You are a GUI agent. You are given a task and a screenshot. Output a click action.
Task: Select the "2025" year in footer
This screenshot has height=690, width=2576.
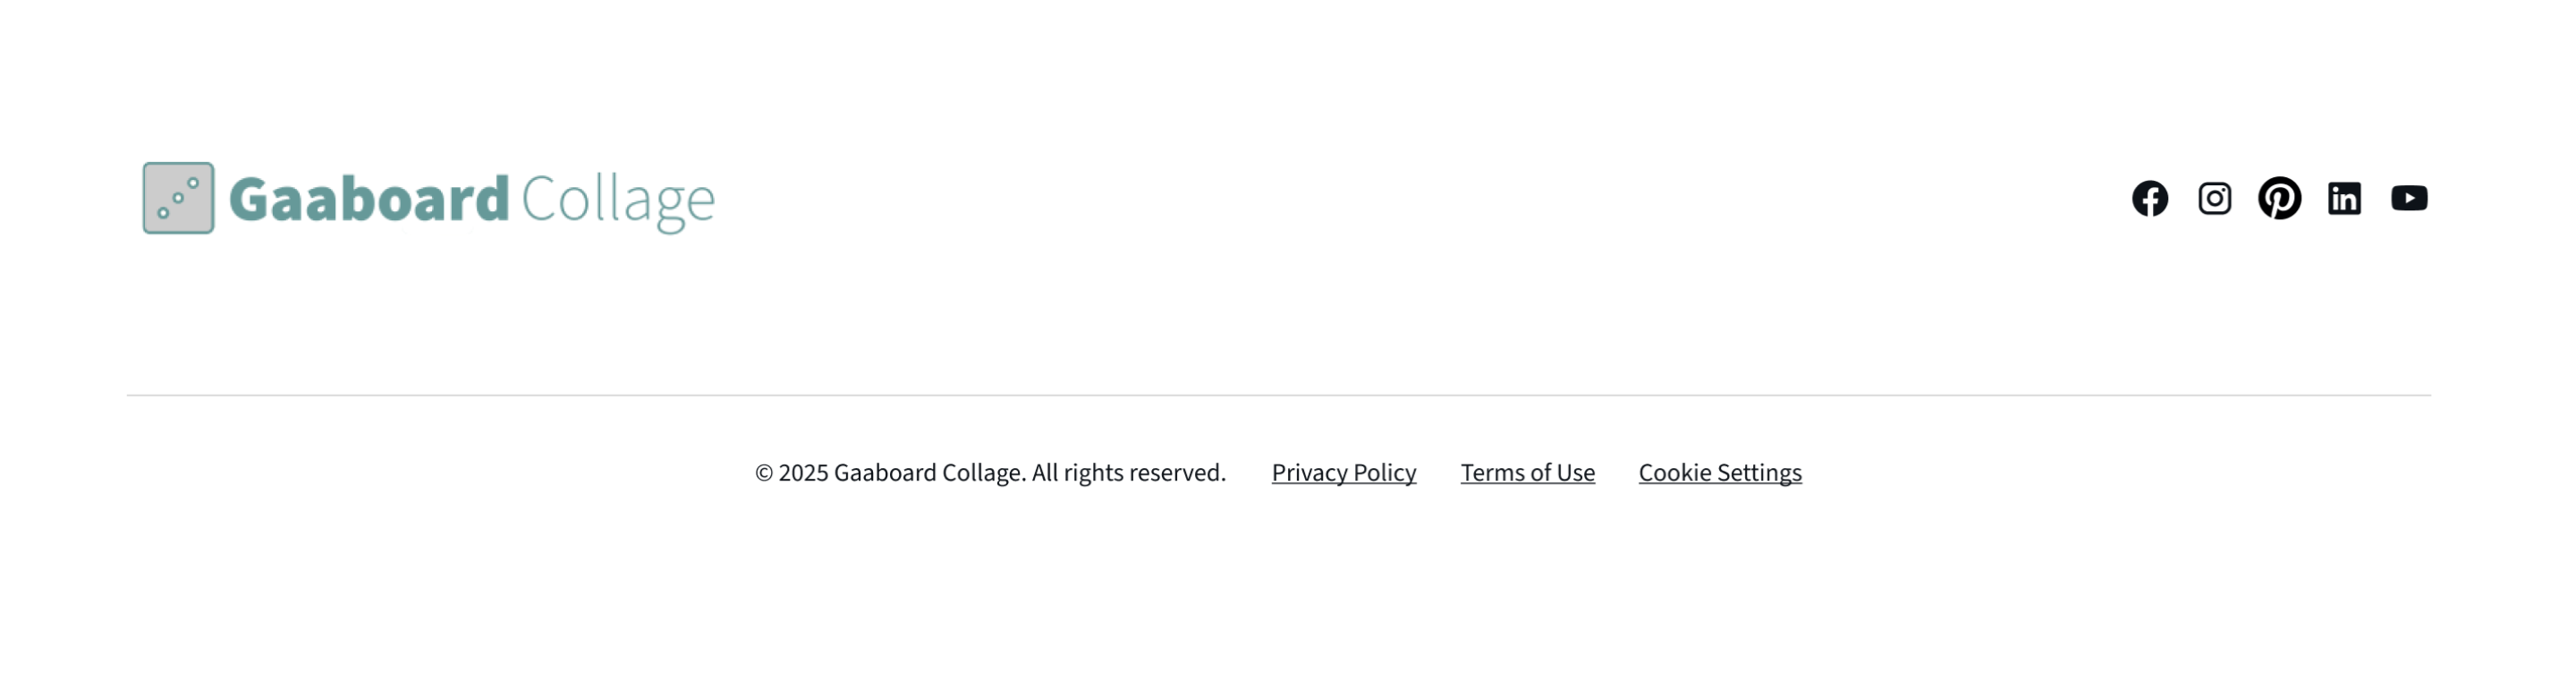[803, 473]
